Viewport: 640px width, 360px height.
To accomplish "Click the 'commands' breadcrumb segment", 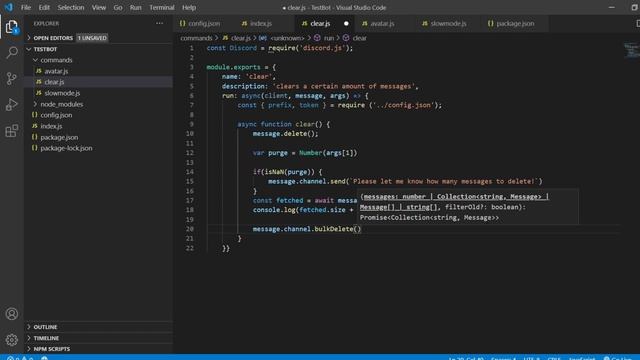I will (x=196, y=38).
